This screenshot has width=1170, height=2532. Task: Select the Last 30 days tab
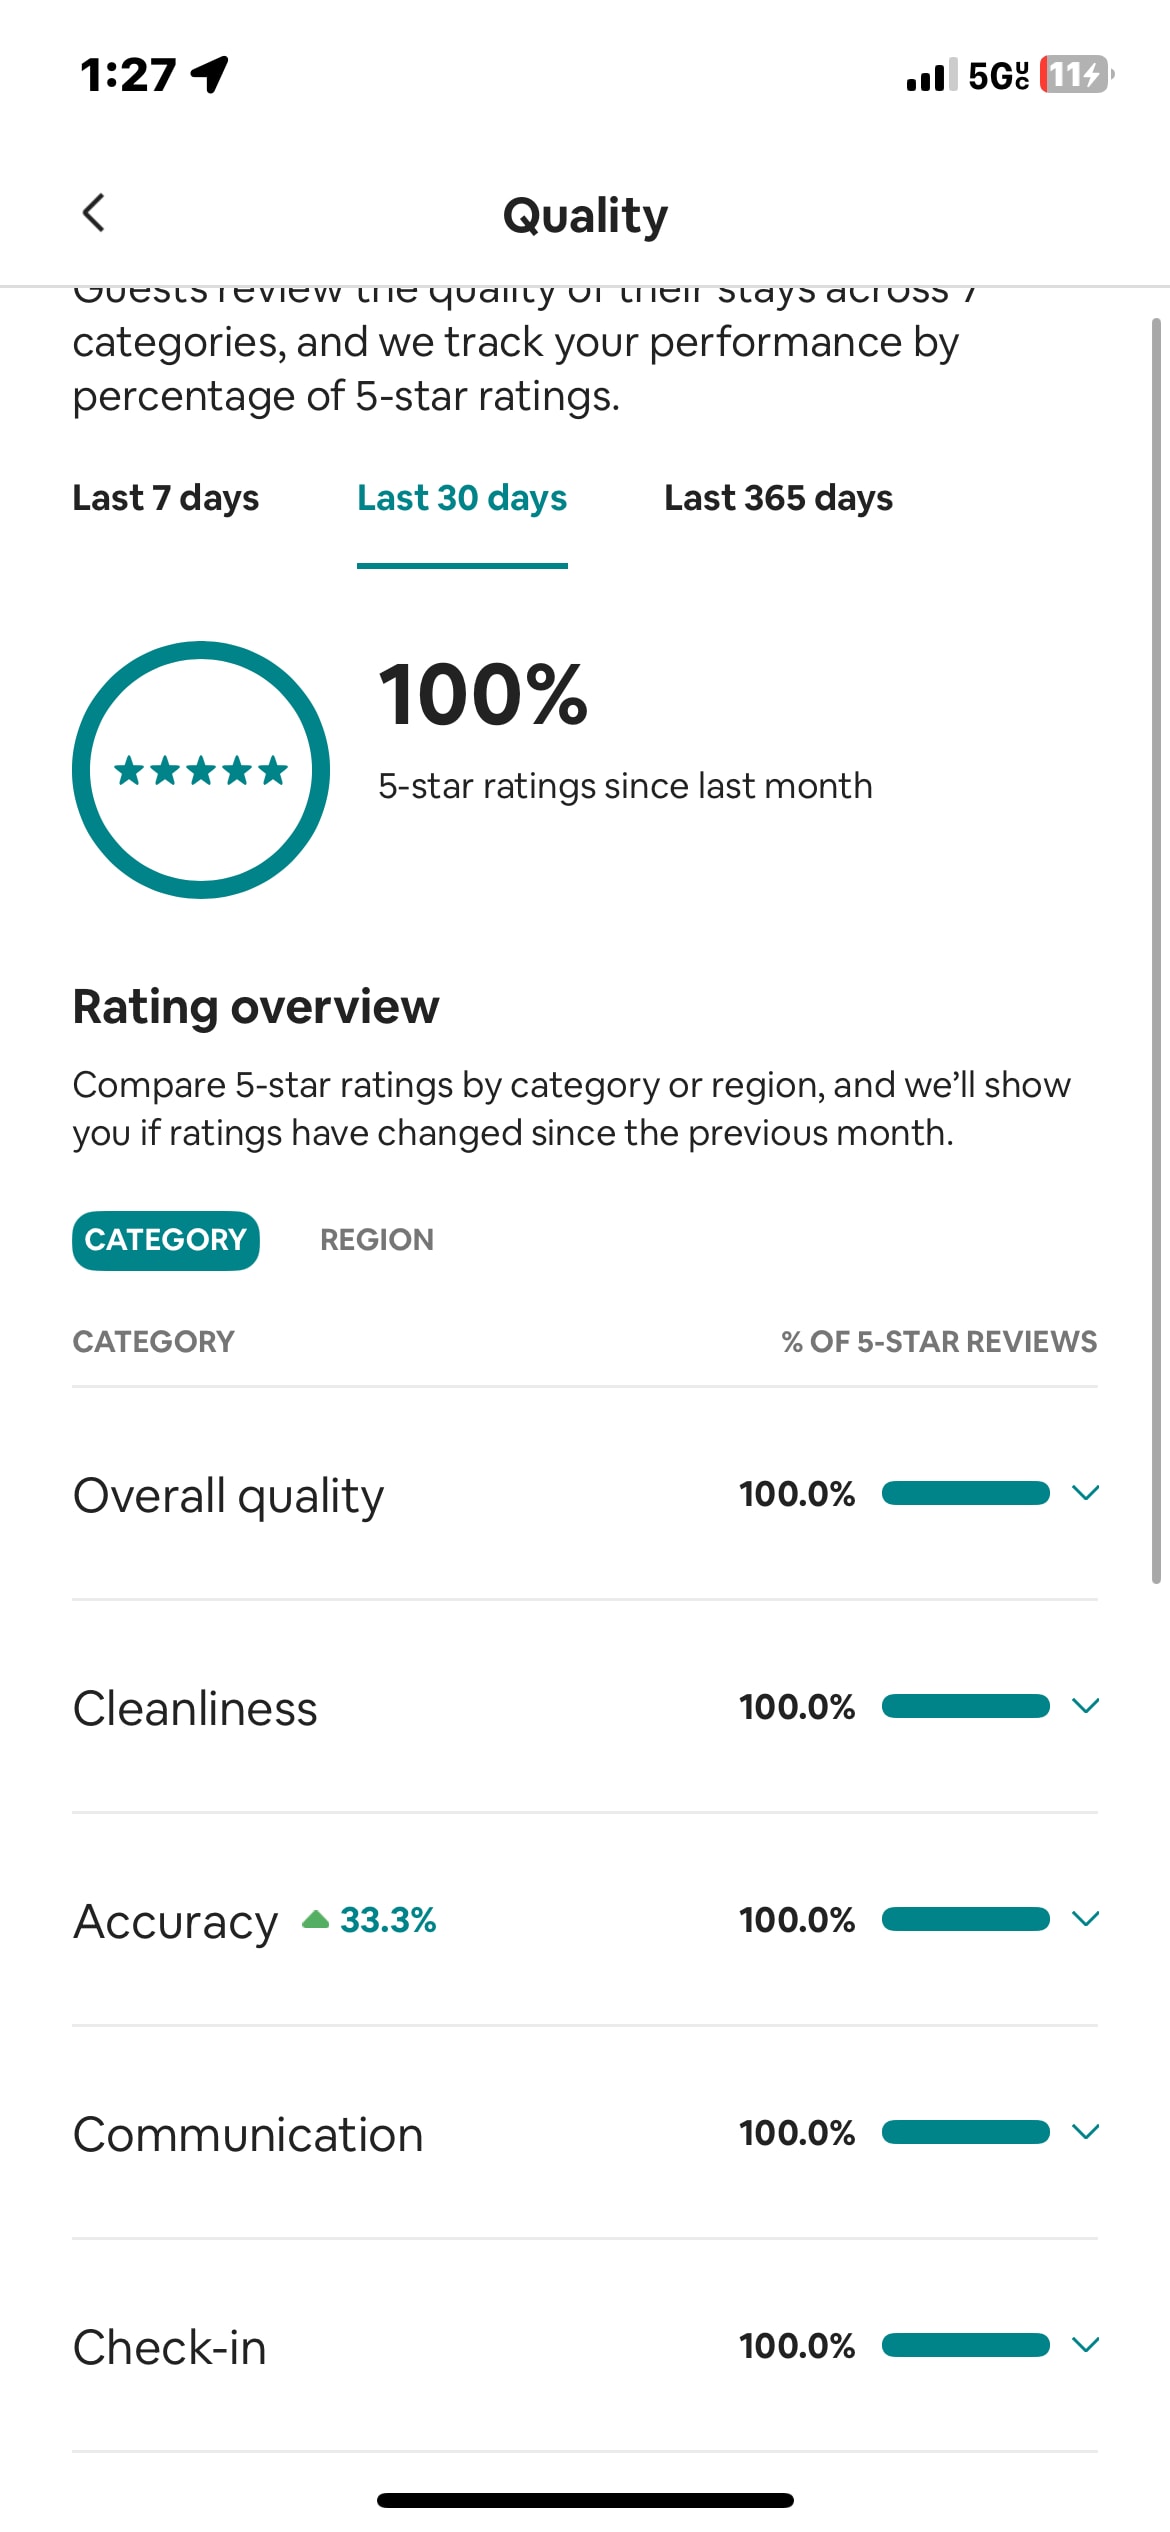coord(462,498)
